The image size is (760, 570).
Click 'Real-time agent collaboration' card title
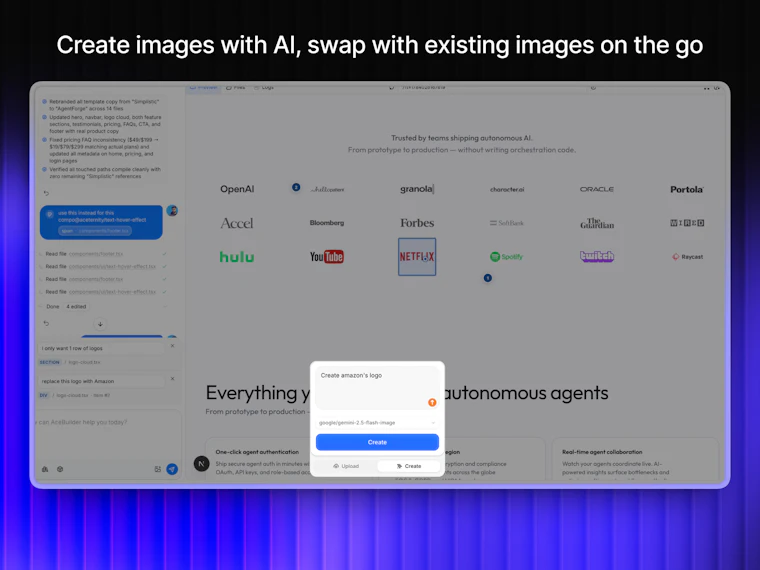click(x=602, y=452)
